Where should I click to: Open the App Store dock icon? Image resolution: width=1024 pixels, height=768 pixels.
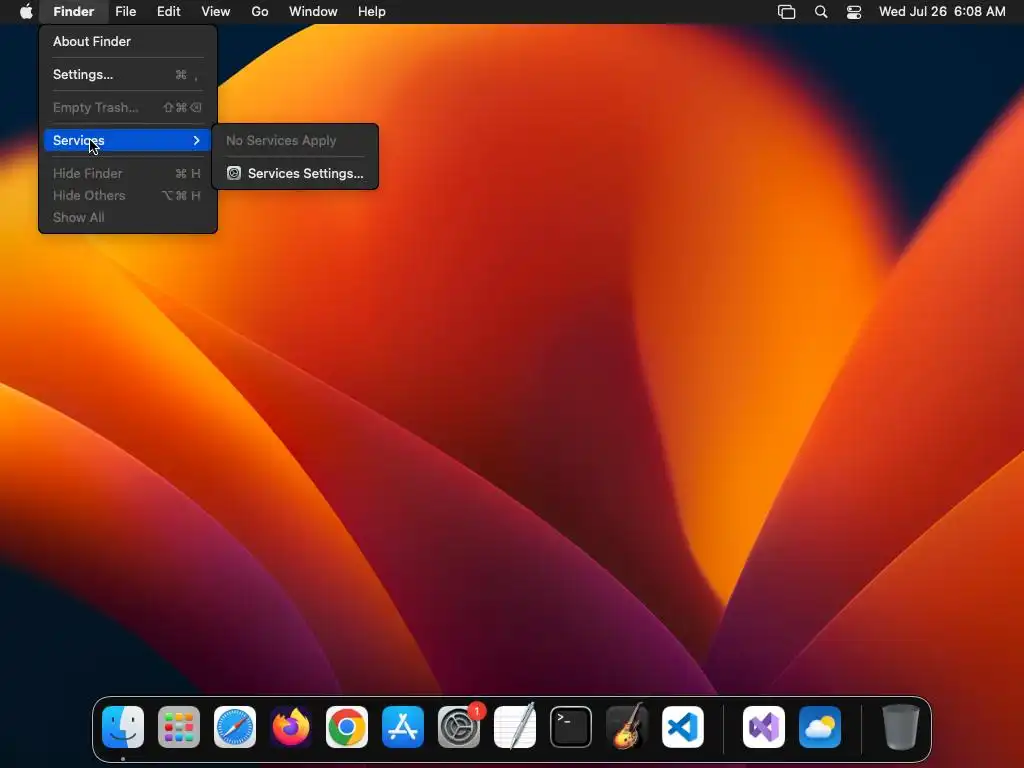[x=403, y=727]
